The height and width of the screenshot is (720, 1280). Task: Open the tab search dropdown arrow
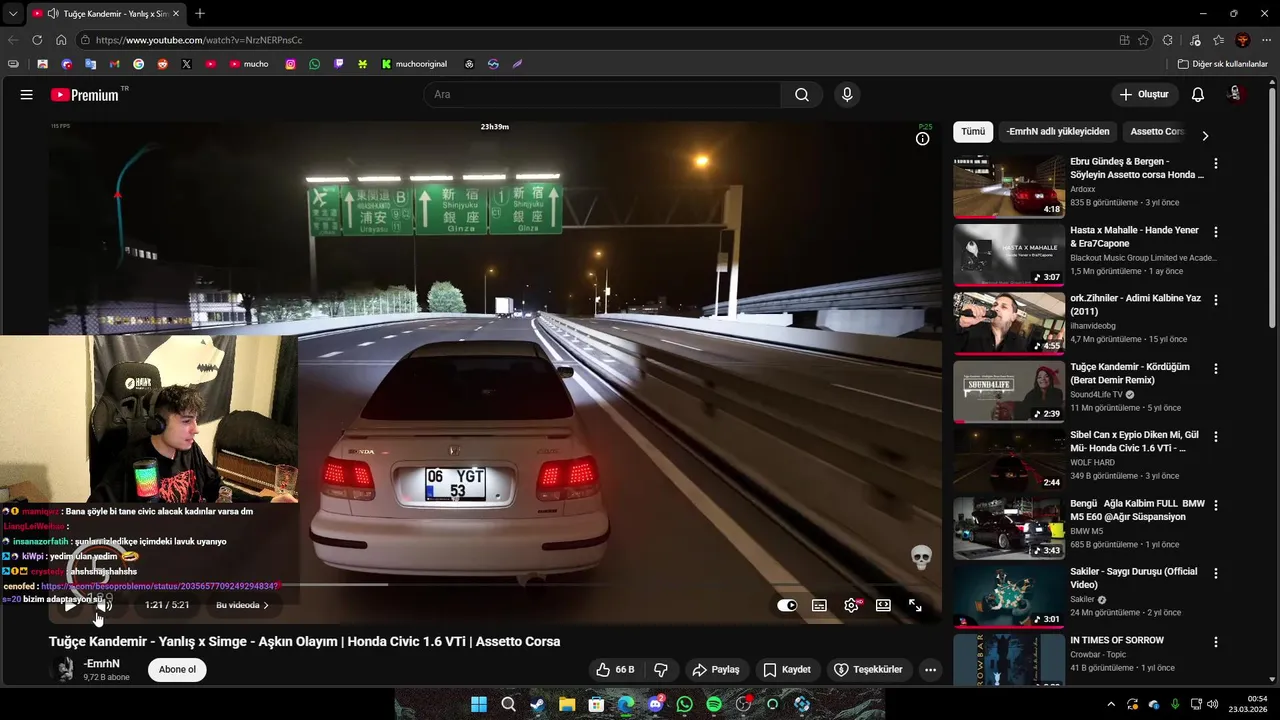point(13,14)
